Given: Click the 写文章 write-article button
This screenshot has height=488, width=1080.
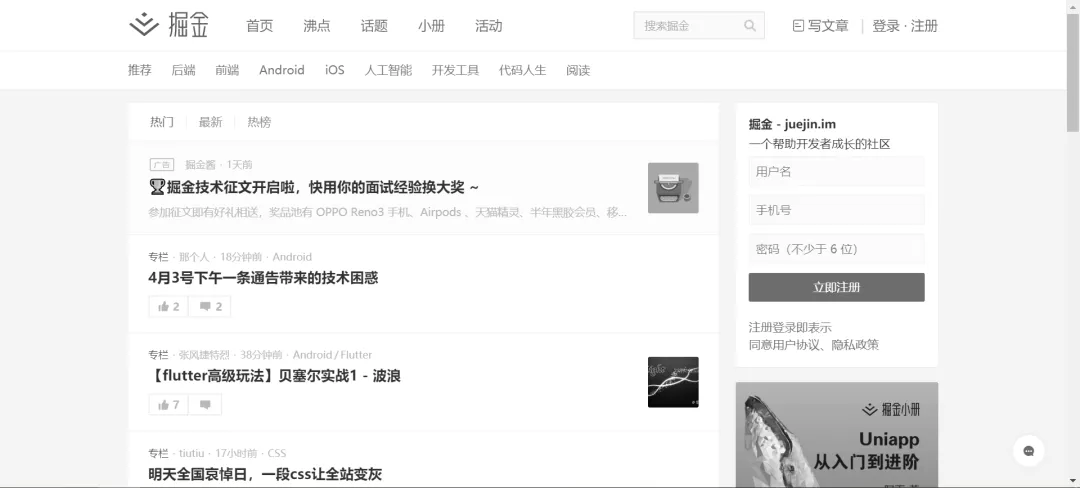Looking at the screenshot, I should pyautogui.click(x=821, y=26).
